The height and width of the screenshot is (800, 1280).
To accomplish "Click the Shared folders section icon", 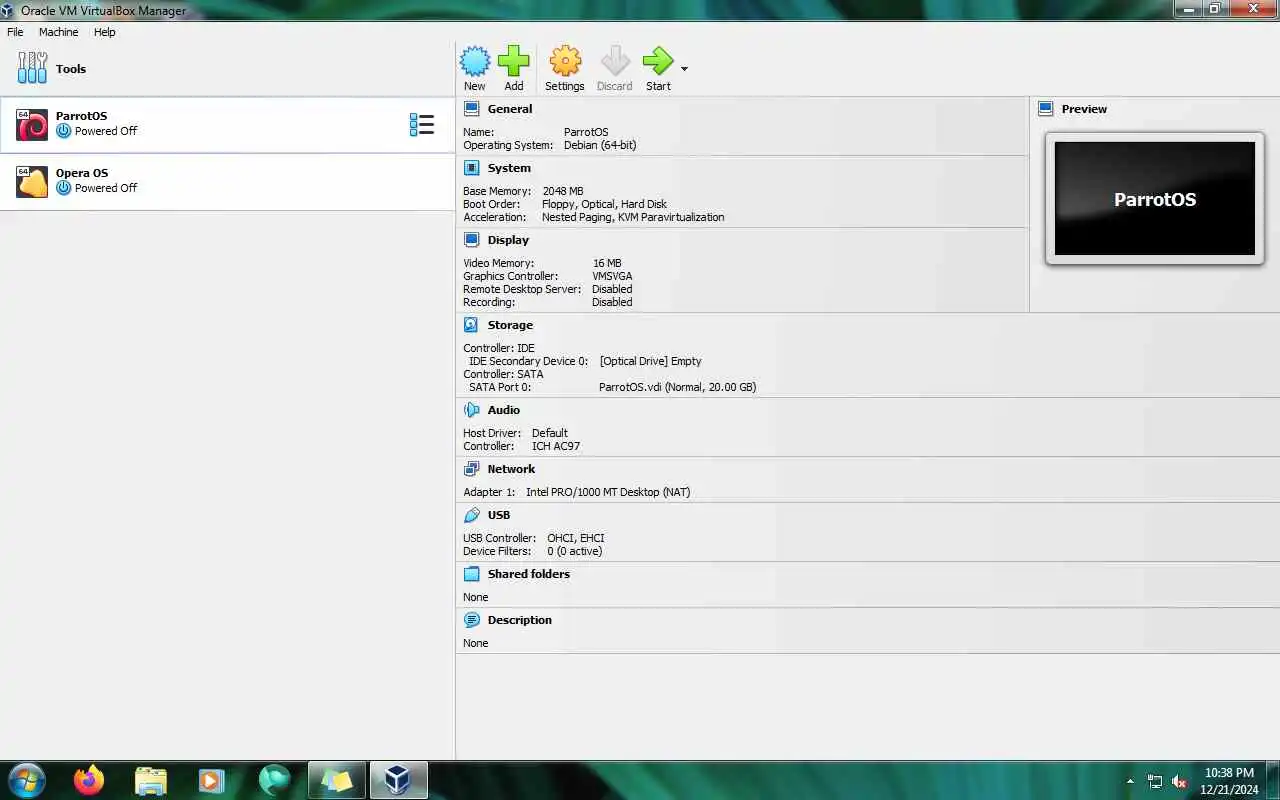I will coord(472,574).
